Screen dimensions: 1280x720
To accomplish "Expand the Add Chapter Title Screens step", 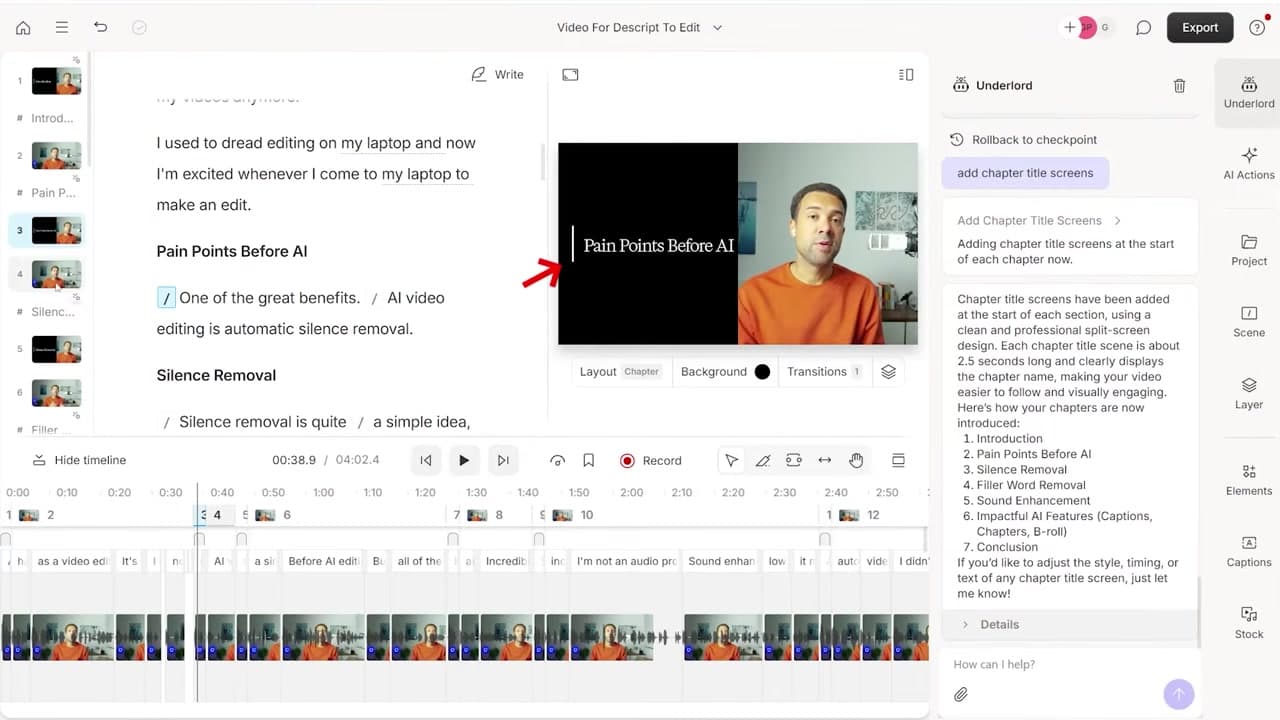I will click(x=1039, y=221).
